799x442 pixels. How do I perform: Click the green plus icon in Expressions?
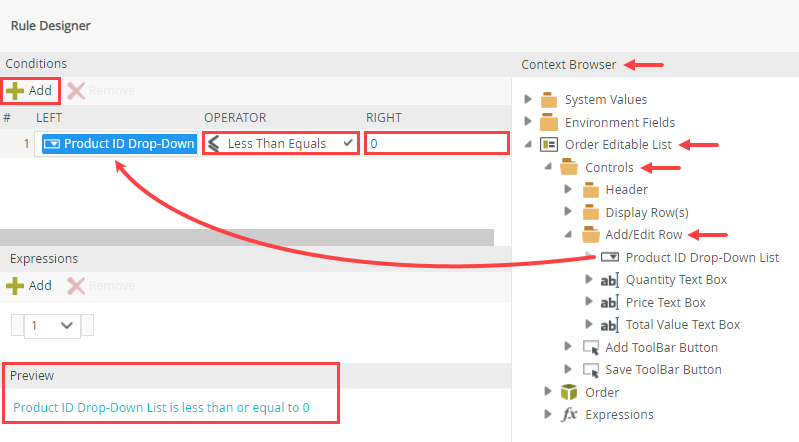click(x=15, y=285)
